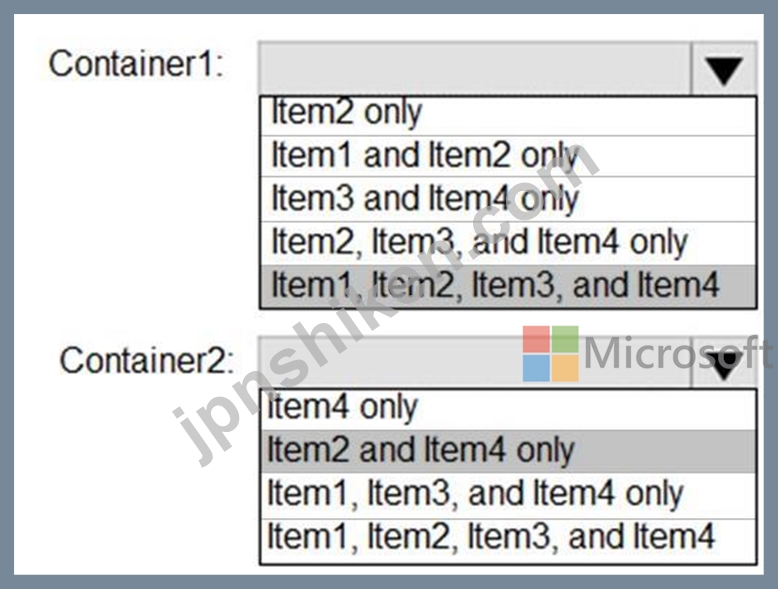The height and width of the screenshot is (589, 778).
Task: Pick 'Item3 and Item4 only' option
Action: pyautogui.click(x=508, y=199)
